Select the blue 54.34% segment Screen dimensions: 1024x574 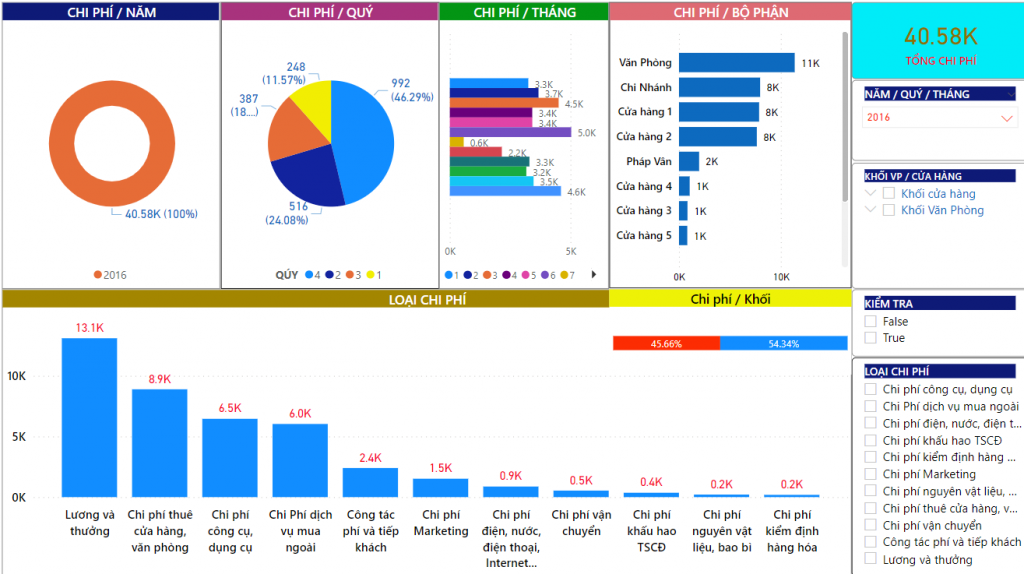pos(784,343)
